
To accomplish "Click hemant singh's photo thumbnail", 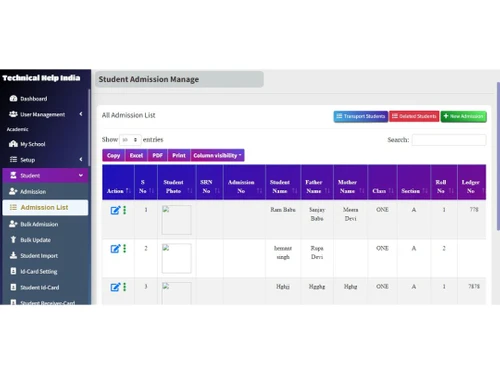I will [x=177, y=258].
